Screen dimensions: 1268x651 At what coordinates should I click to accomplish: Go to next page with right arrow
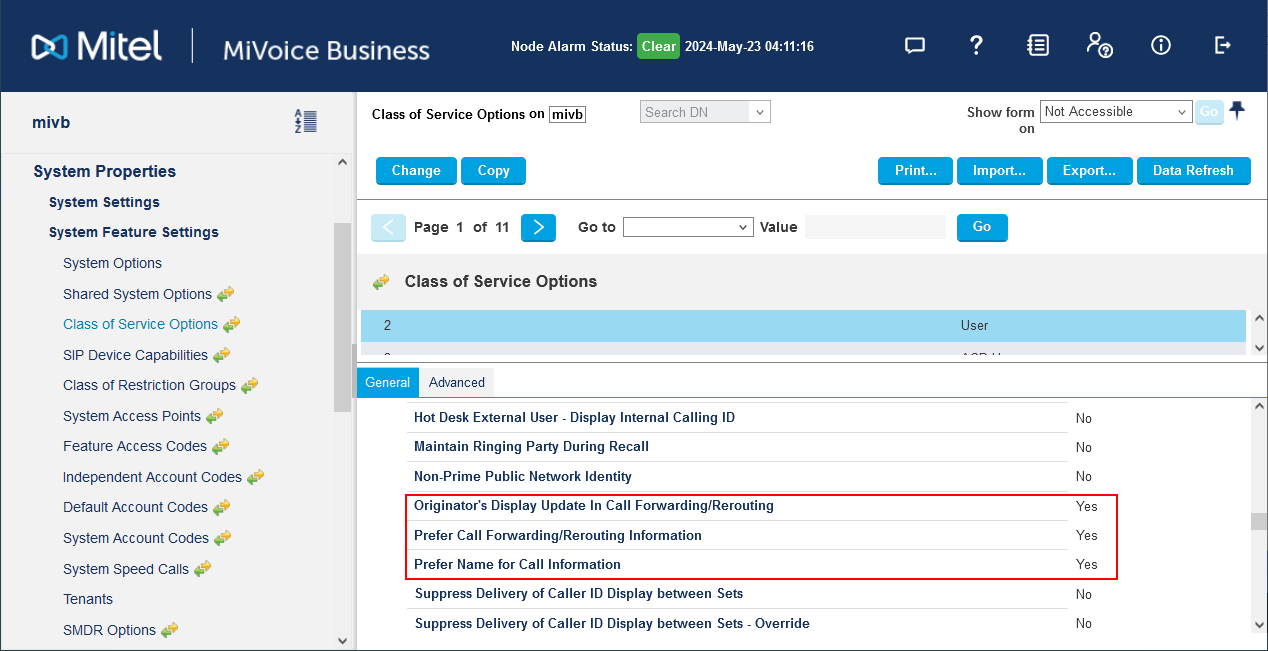tap(538, 227)
